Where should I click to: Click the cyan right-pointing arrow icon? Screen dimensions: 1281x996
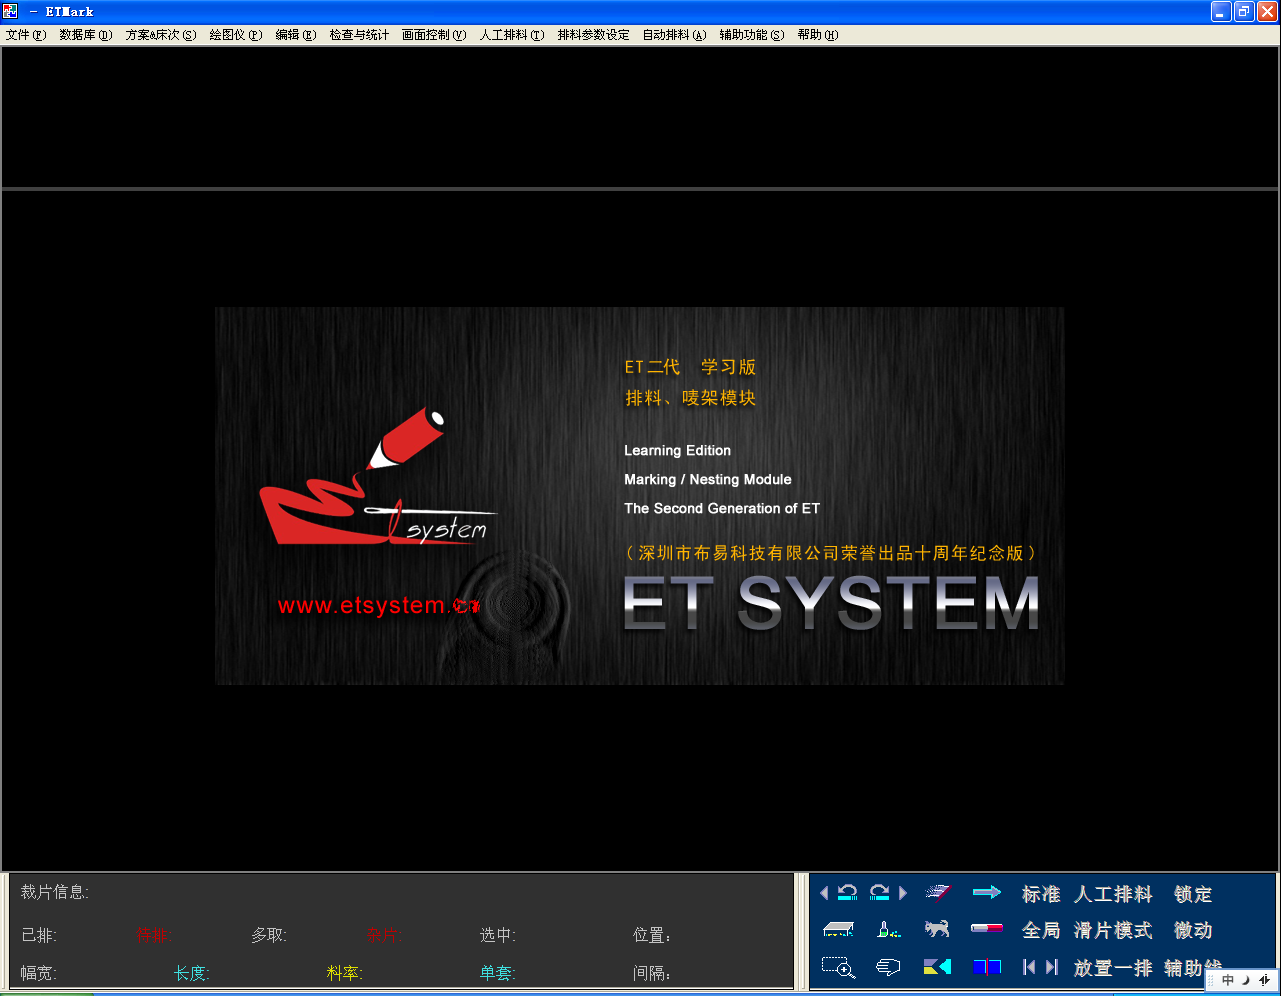pyautogui.click(x=987, y=892)
